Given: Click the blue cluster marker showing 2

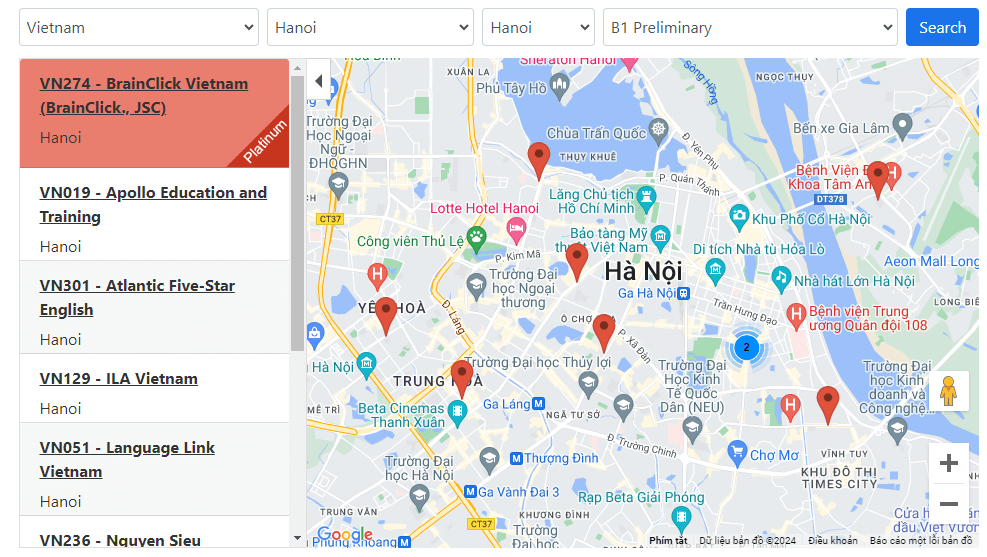Looking at the screenshot, I should pyautogui.click(x=745, y=348).
